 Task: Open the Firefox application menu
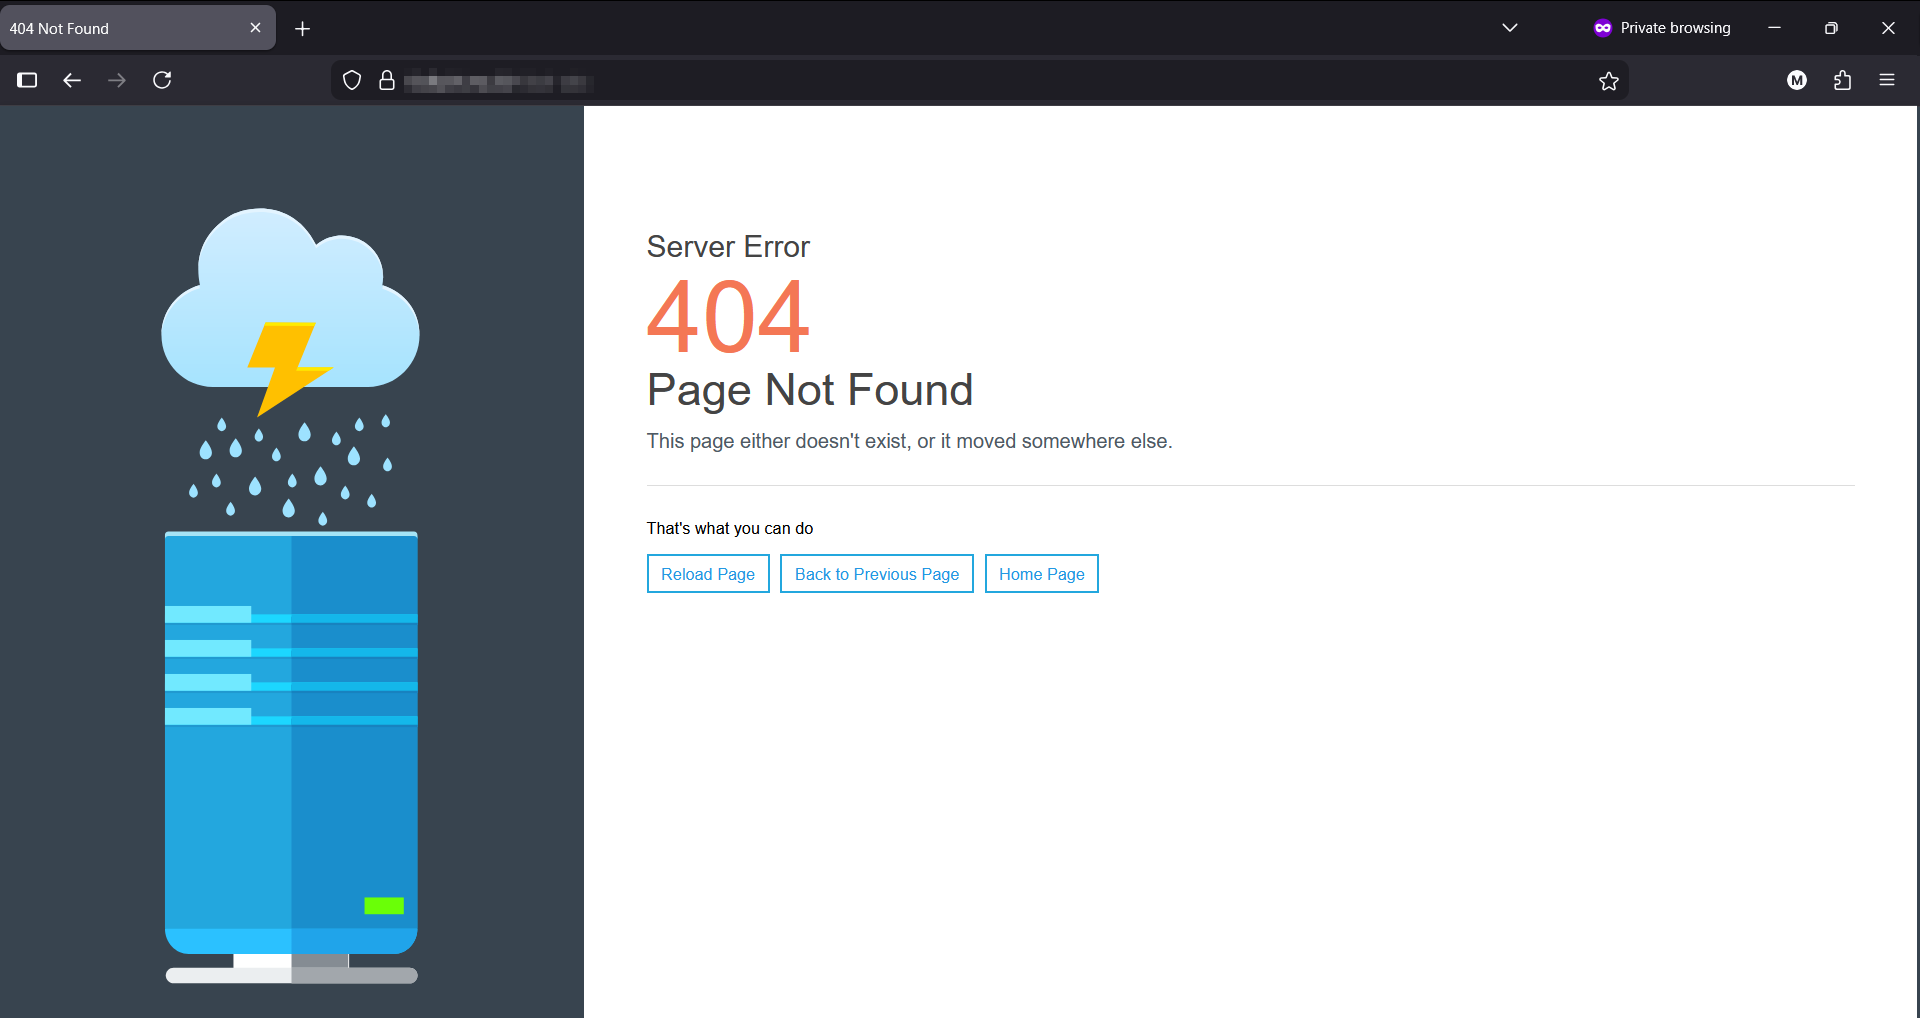(x=1887, y=80)
